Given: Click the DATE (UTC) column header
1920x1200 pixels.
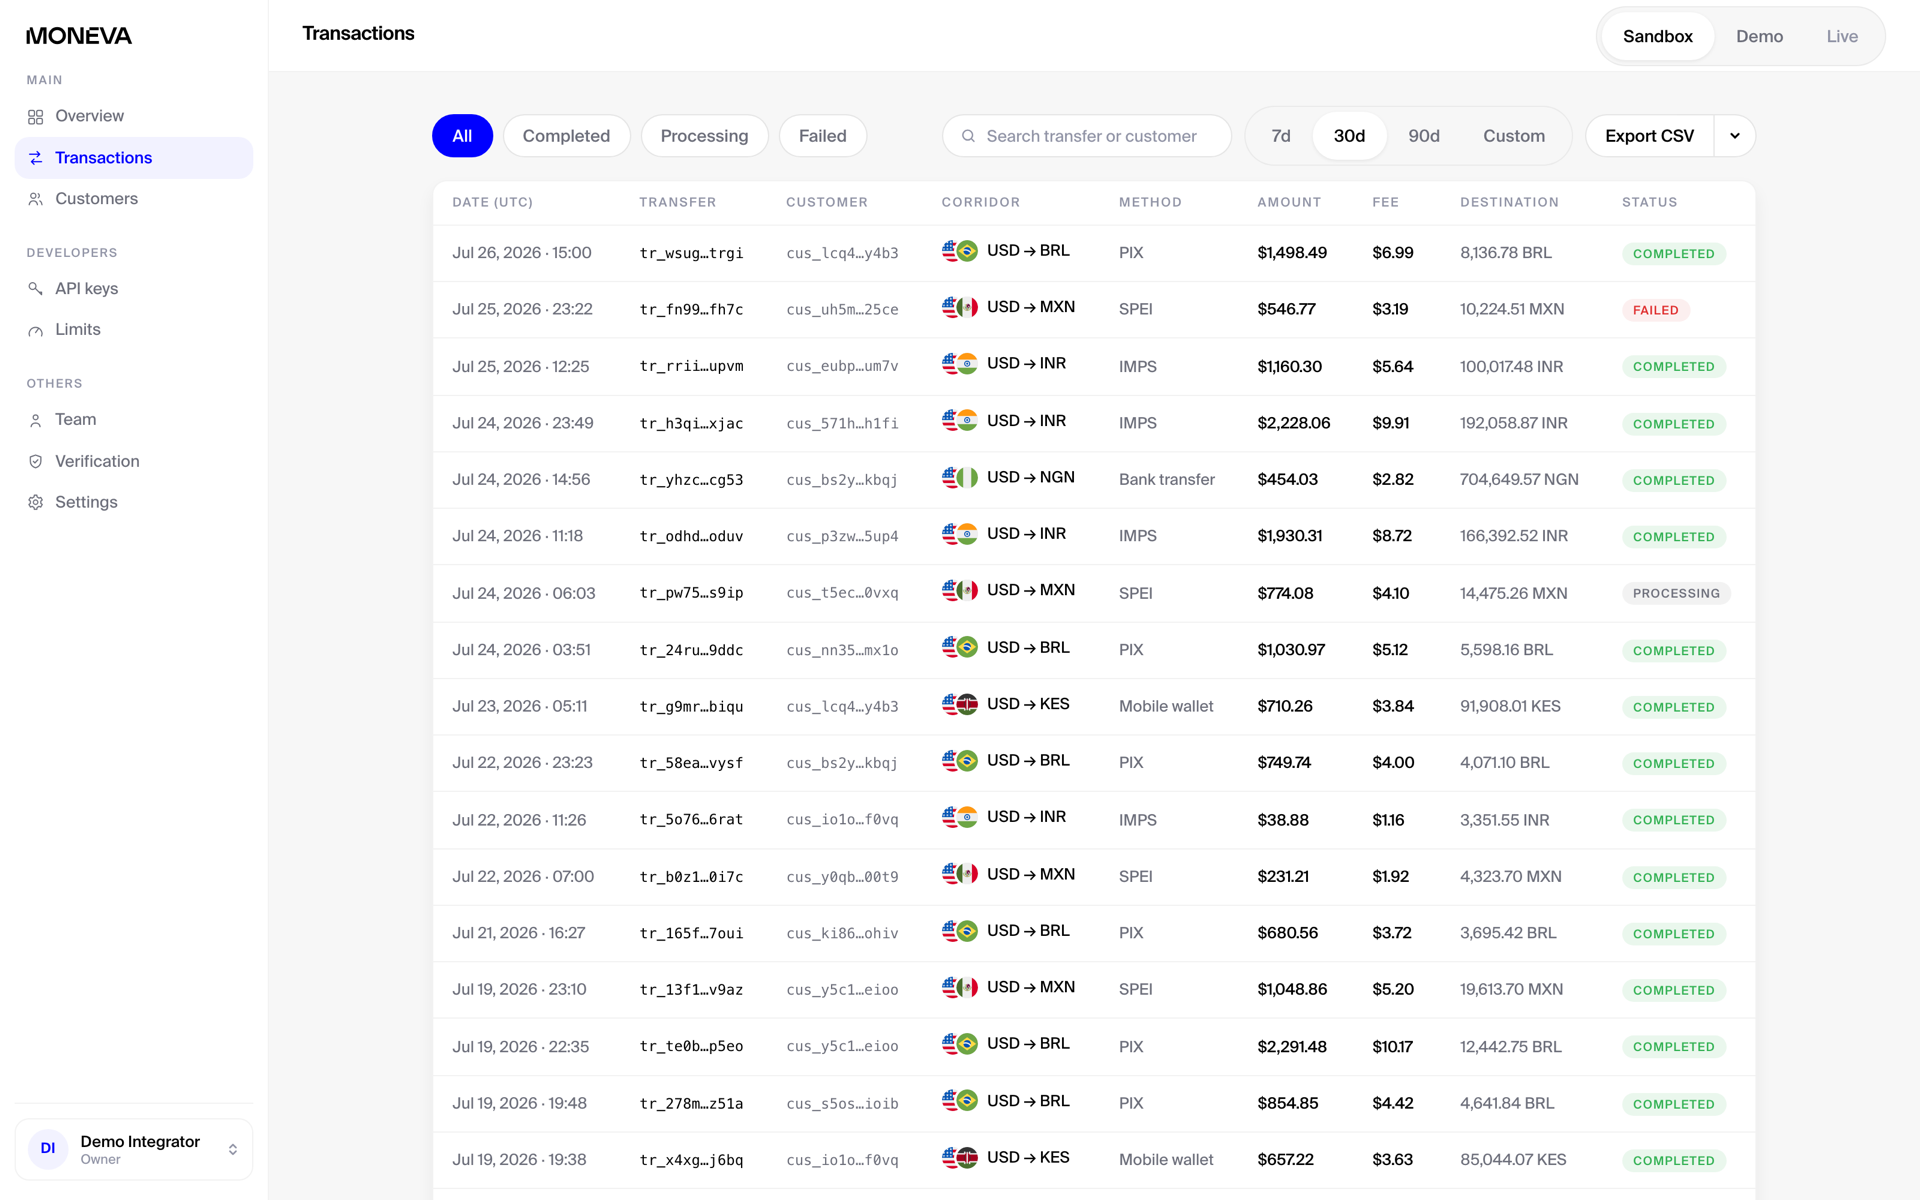Looking at the screenshot, I should (x=492, y=202).
